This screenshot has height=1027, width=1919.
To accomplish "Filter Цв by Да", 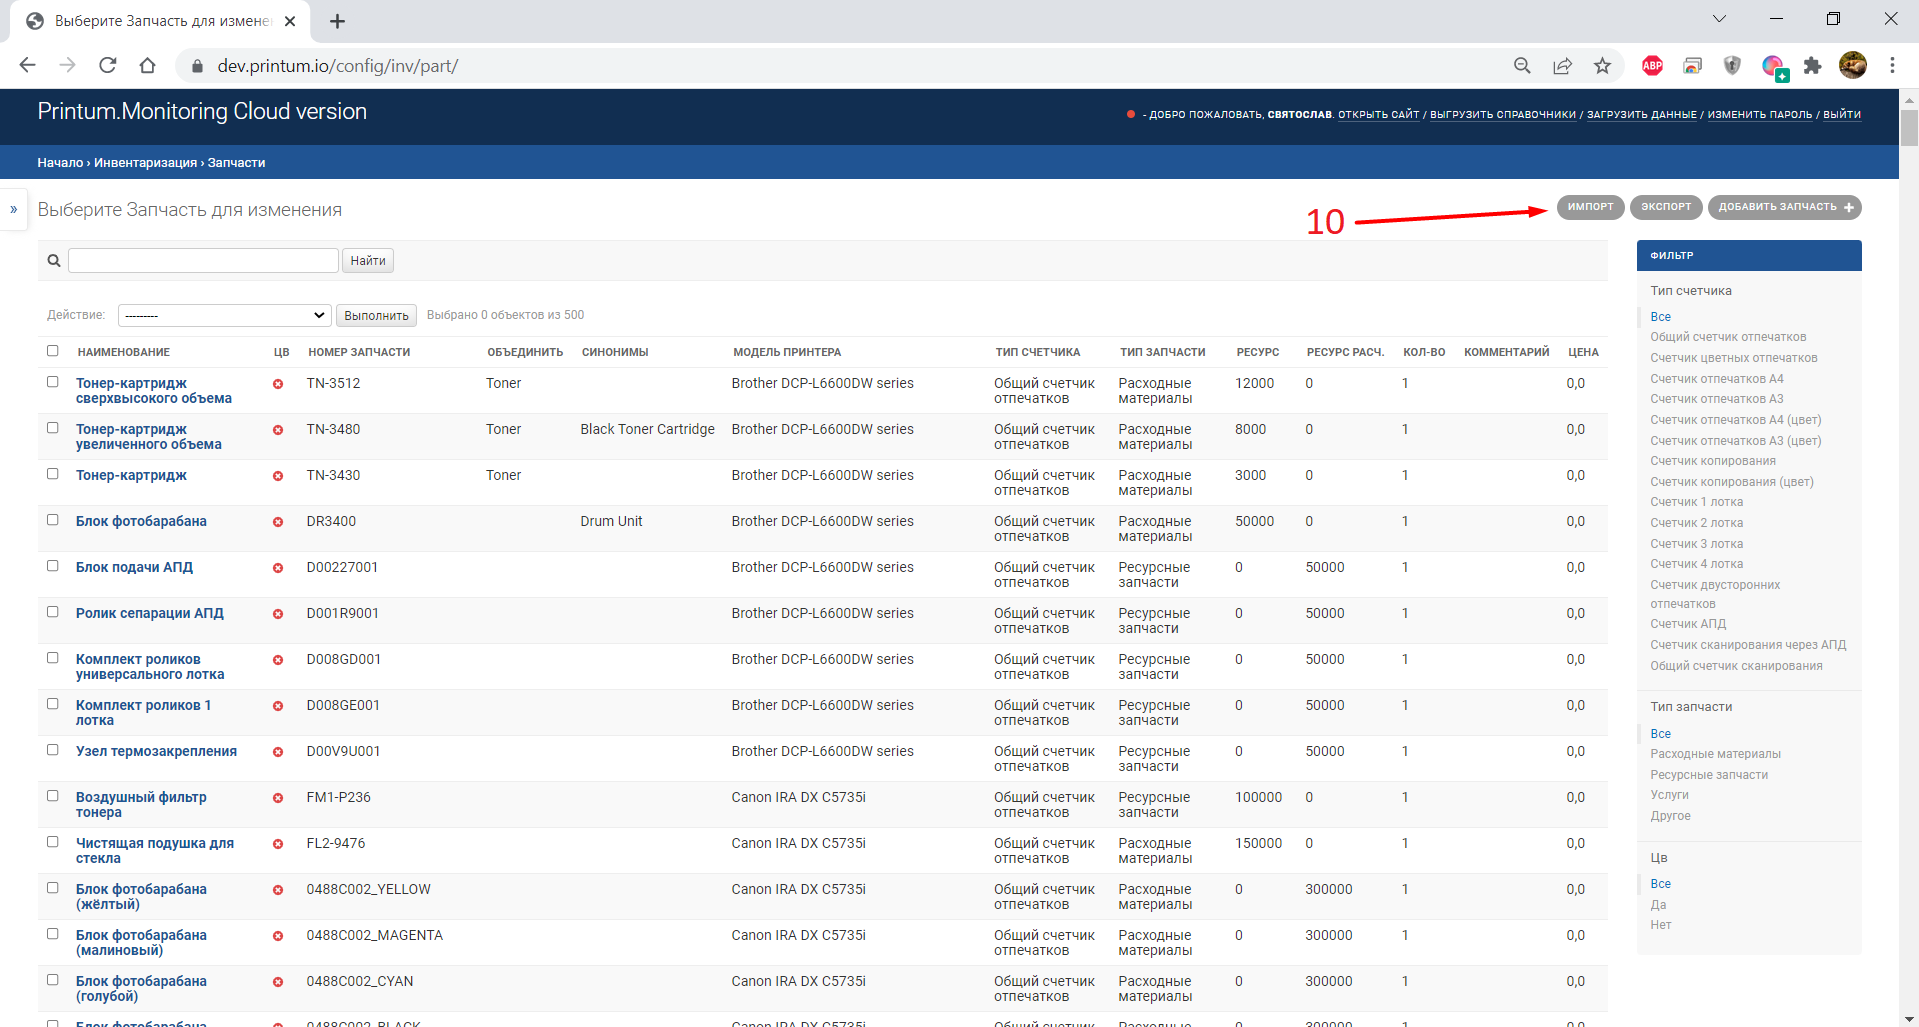I will click(x=1658, y=905).
